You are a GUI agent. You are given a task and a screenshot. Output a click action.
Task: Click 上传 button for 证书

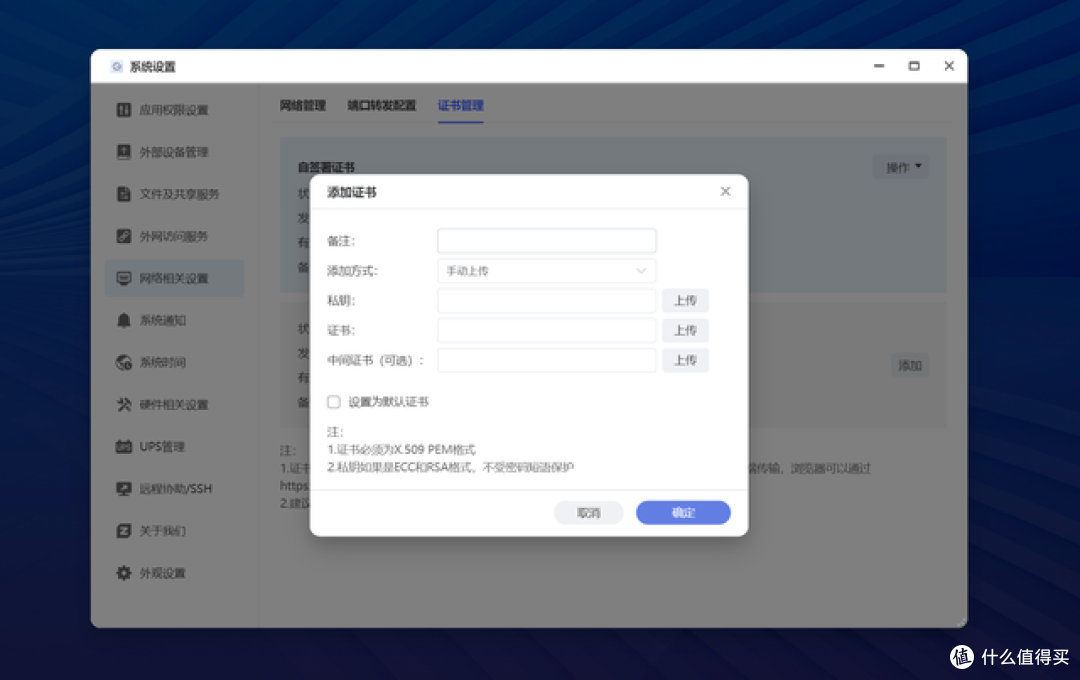[685, 330]
